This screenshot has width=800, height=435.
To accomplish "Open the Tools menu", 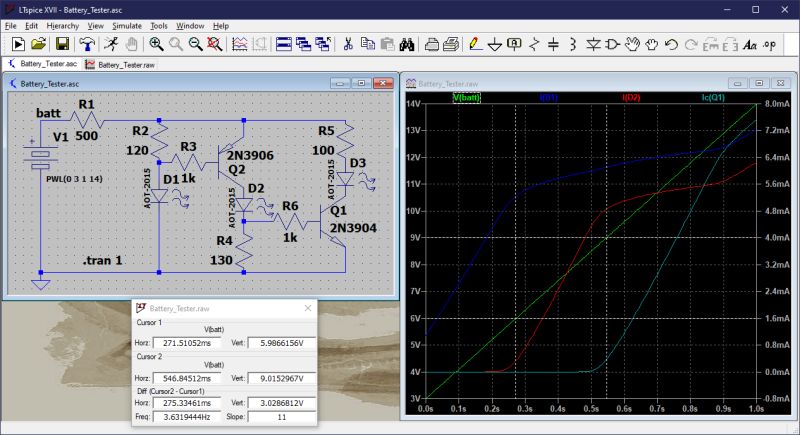I will (159, 25).
